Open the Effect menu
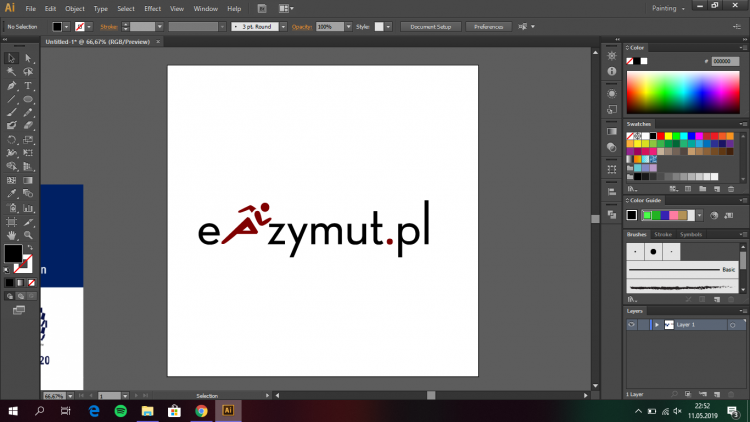 tap(152, 8)
